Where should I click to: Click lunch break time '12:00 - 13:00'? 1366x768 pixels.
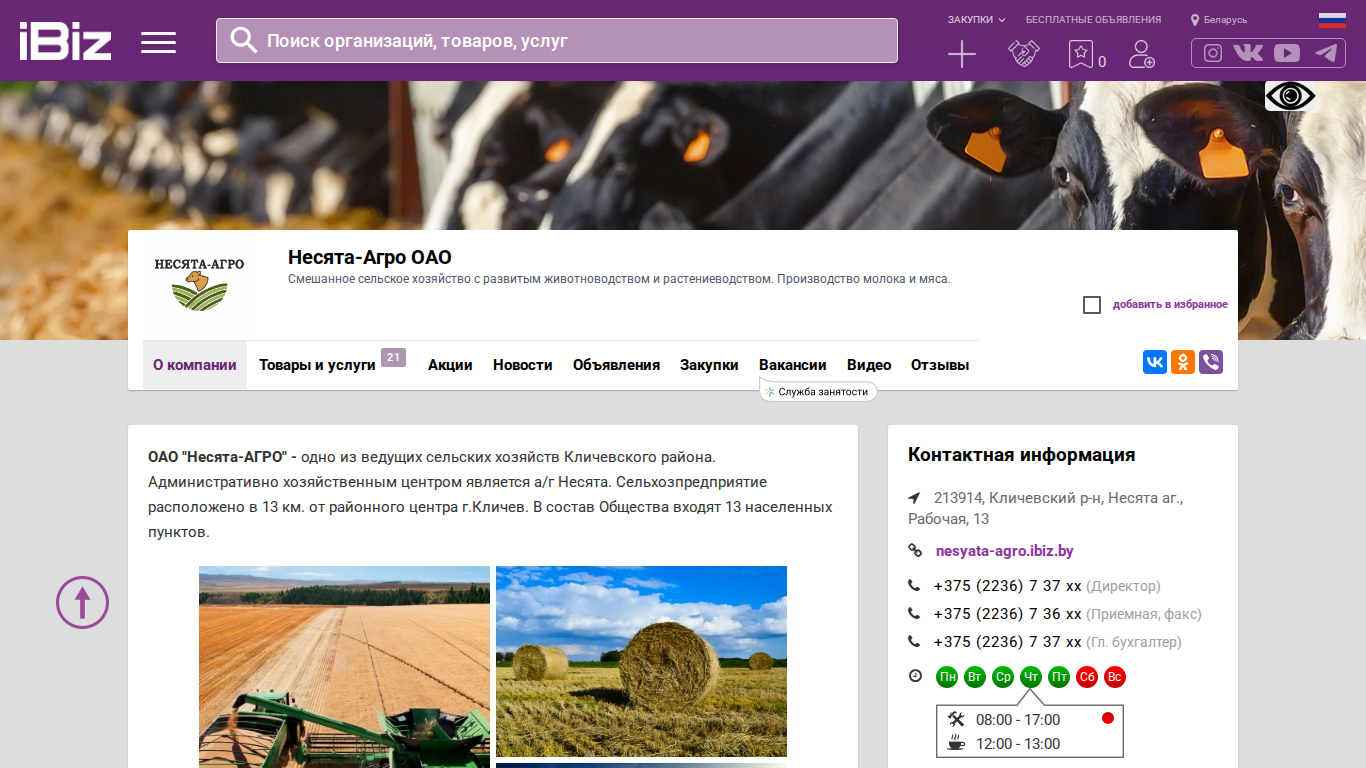(x=1018, y=744)
